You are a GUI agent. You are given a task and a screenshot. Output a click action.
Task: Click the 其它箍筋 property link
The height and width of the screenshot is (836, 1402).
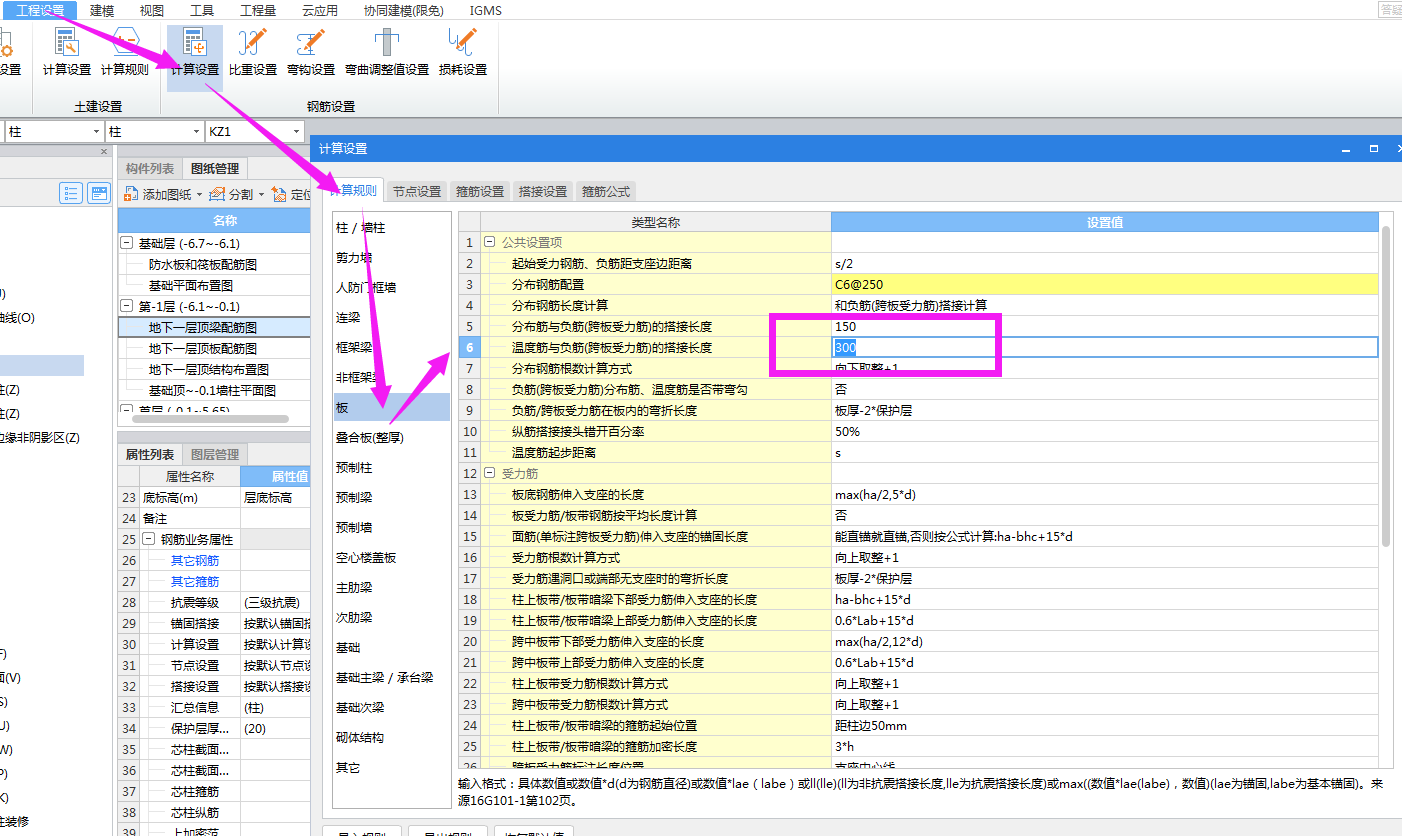[x=194, y=581]
